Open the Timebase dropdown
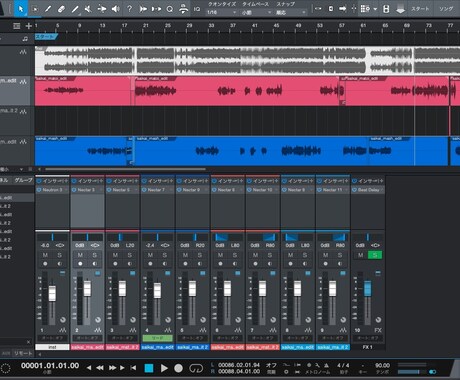The height and width of the screenshot is (380, 460). [x=256, y=12]
